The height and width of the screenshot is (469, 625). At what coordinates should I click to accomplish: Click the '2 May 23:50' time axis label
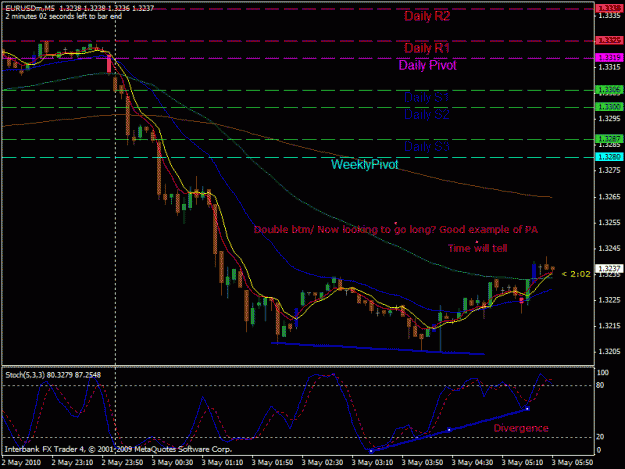(122, 463)
